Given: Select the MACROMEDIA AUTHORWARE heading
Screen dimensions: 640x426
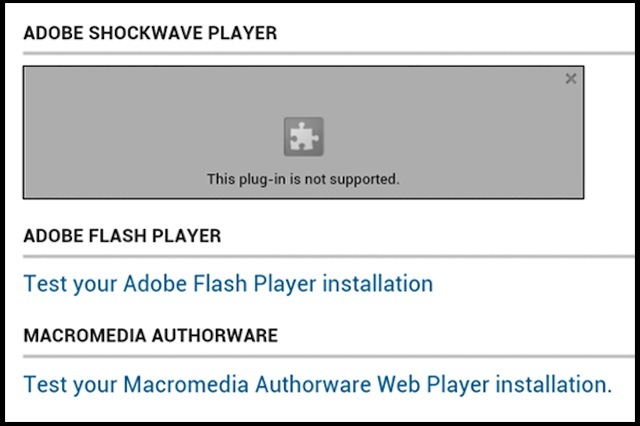Looking at the screenshot, I should pos(151,335).
